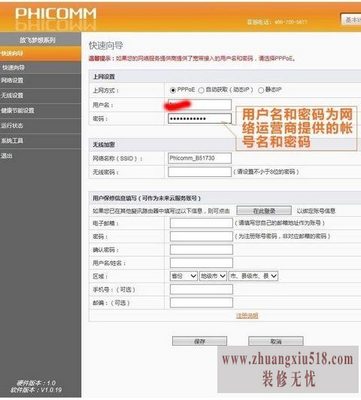This screenshot has height=400, width=361.
Task: Select the PPPoE radio button
Action: [173, 90]
